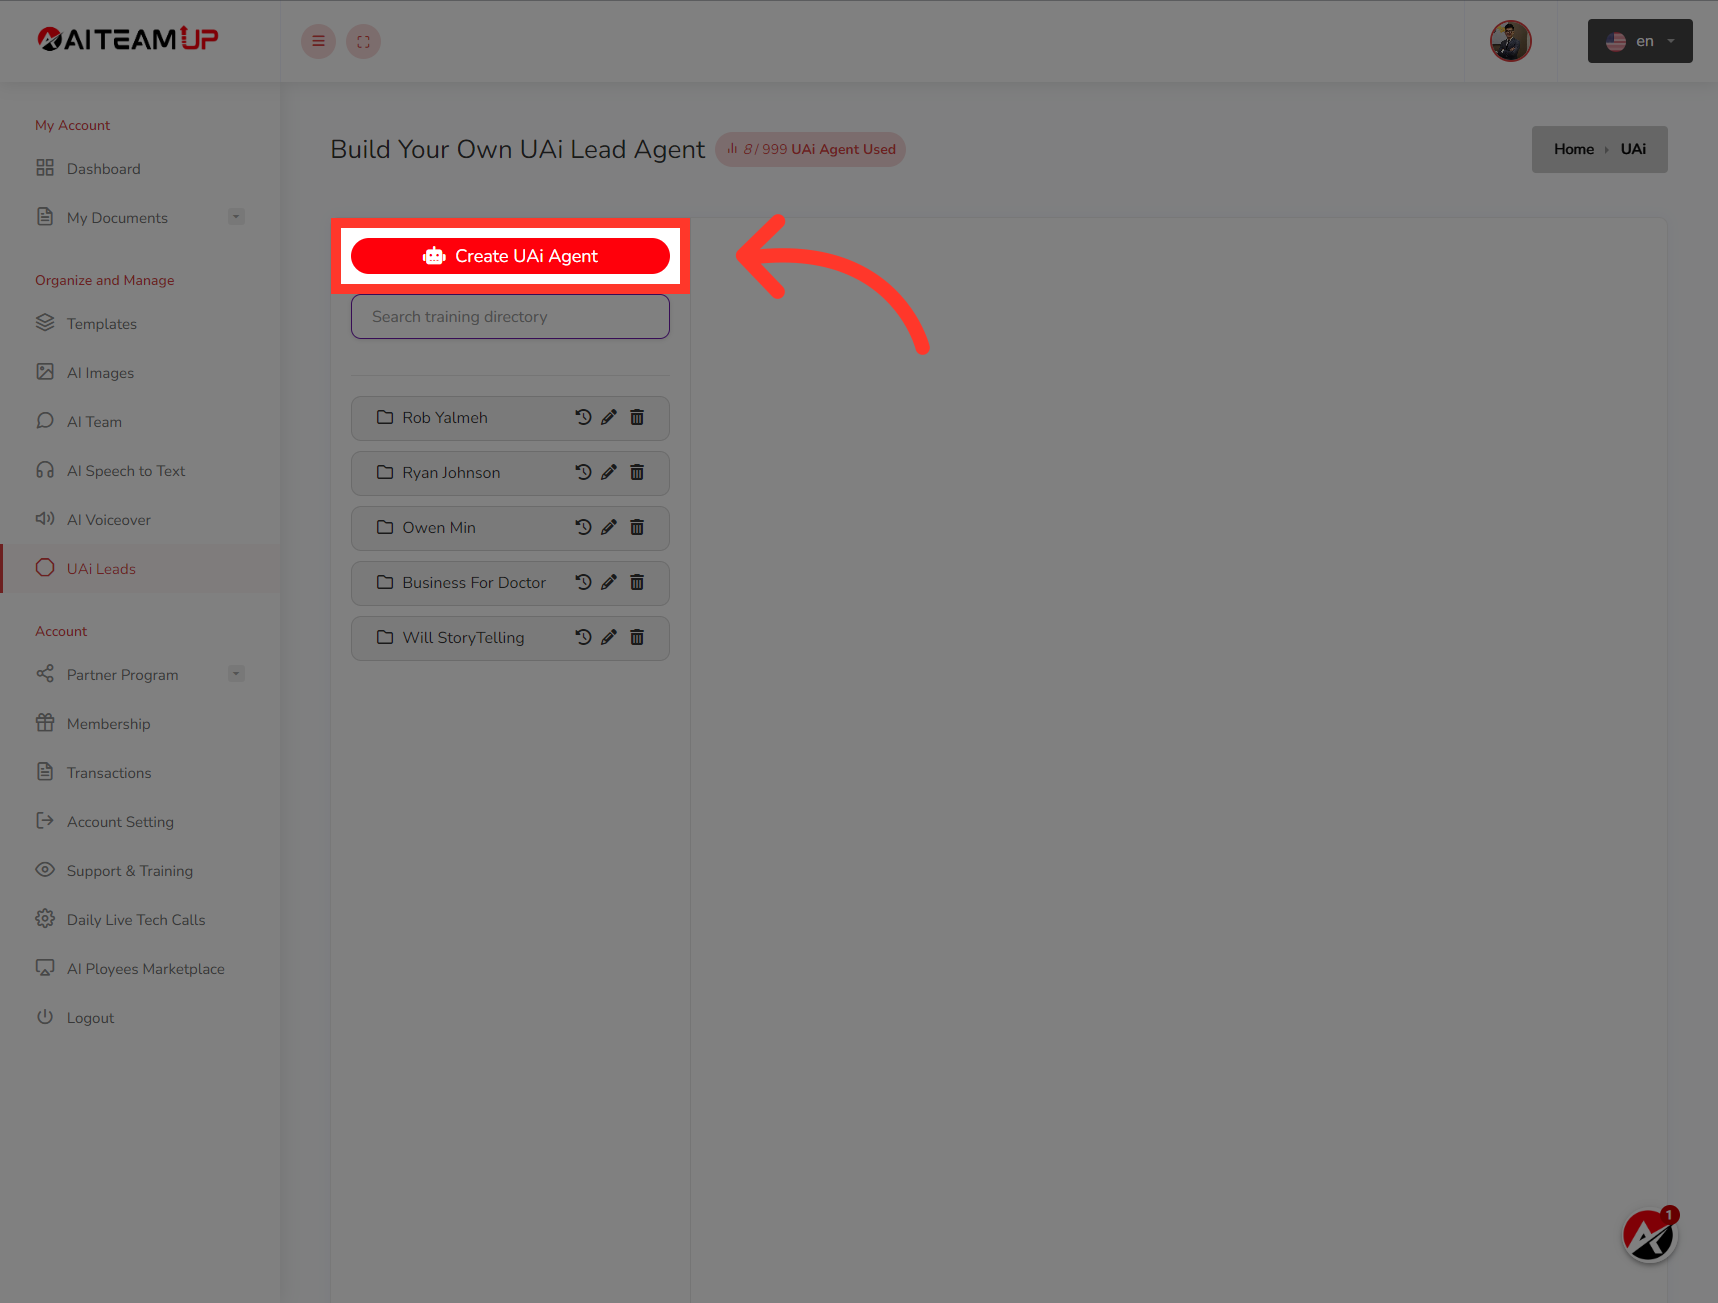Delete the Owen Min agent
Image resolution: width=1718 pixels, height=1303 pixels.
tap(637, 527)
